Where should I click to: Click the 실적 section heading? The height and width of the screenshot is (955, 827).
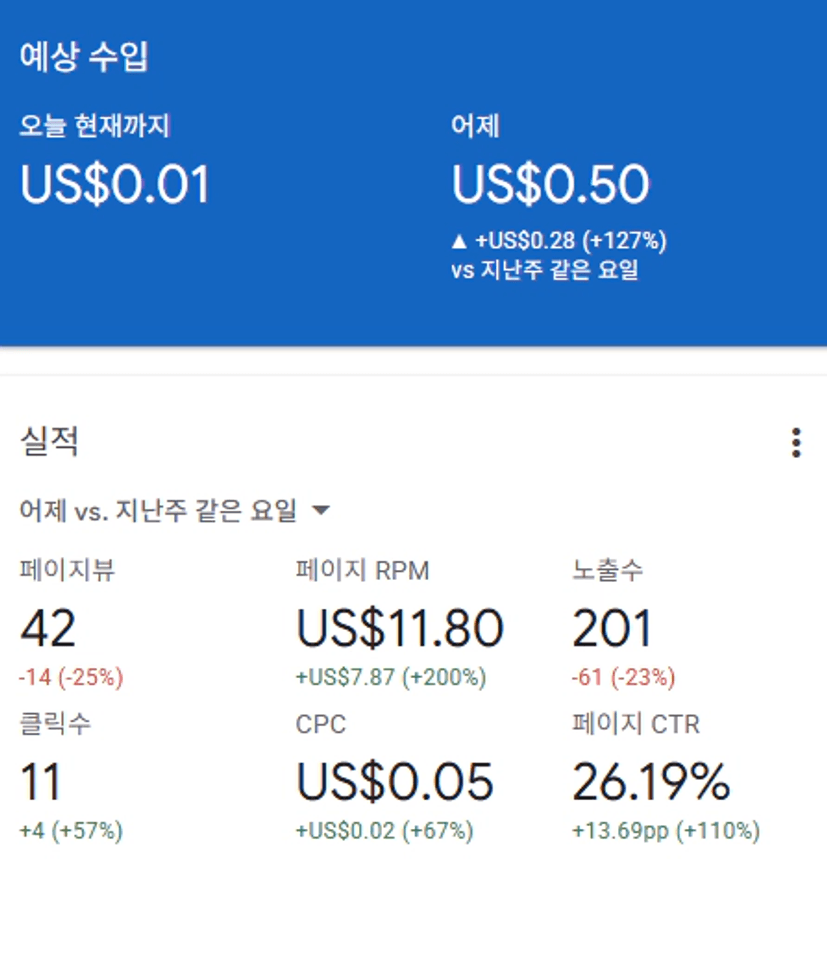click(x=50, y=441)
